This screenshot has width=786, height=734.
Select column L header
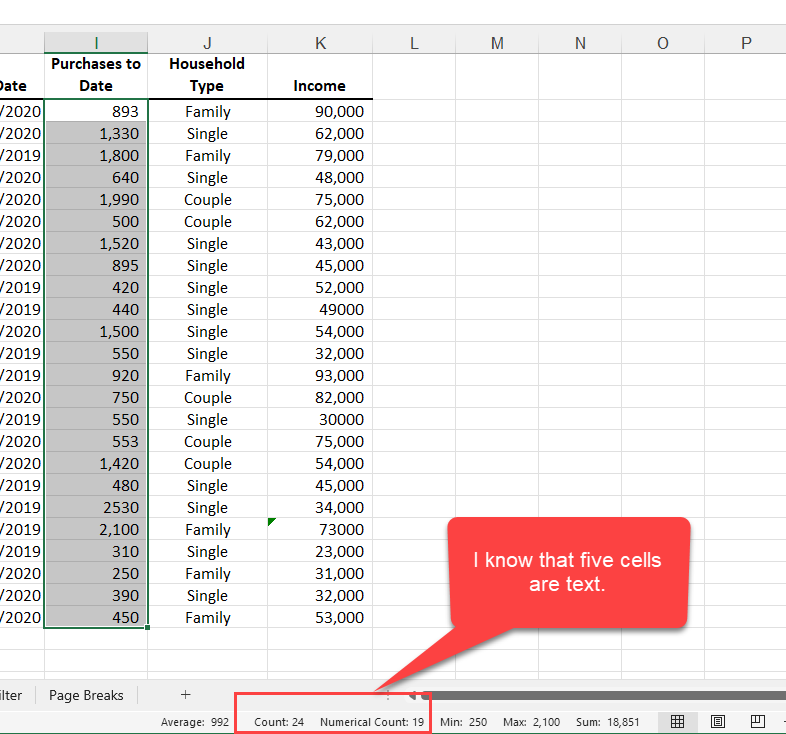point(414,43)
